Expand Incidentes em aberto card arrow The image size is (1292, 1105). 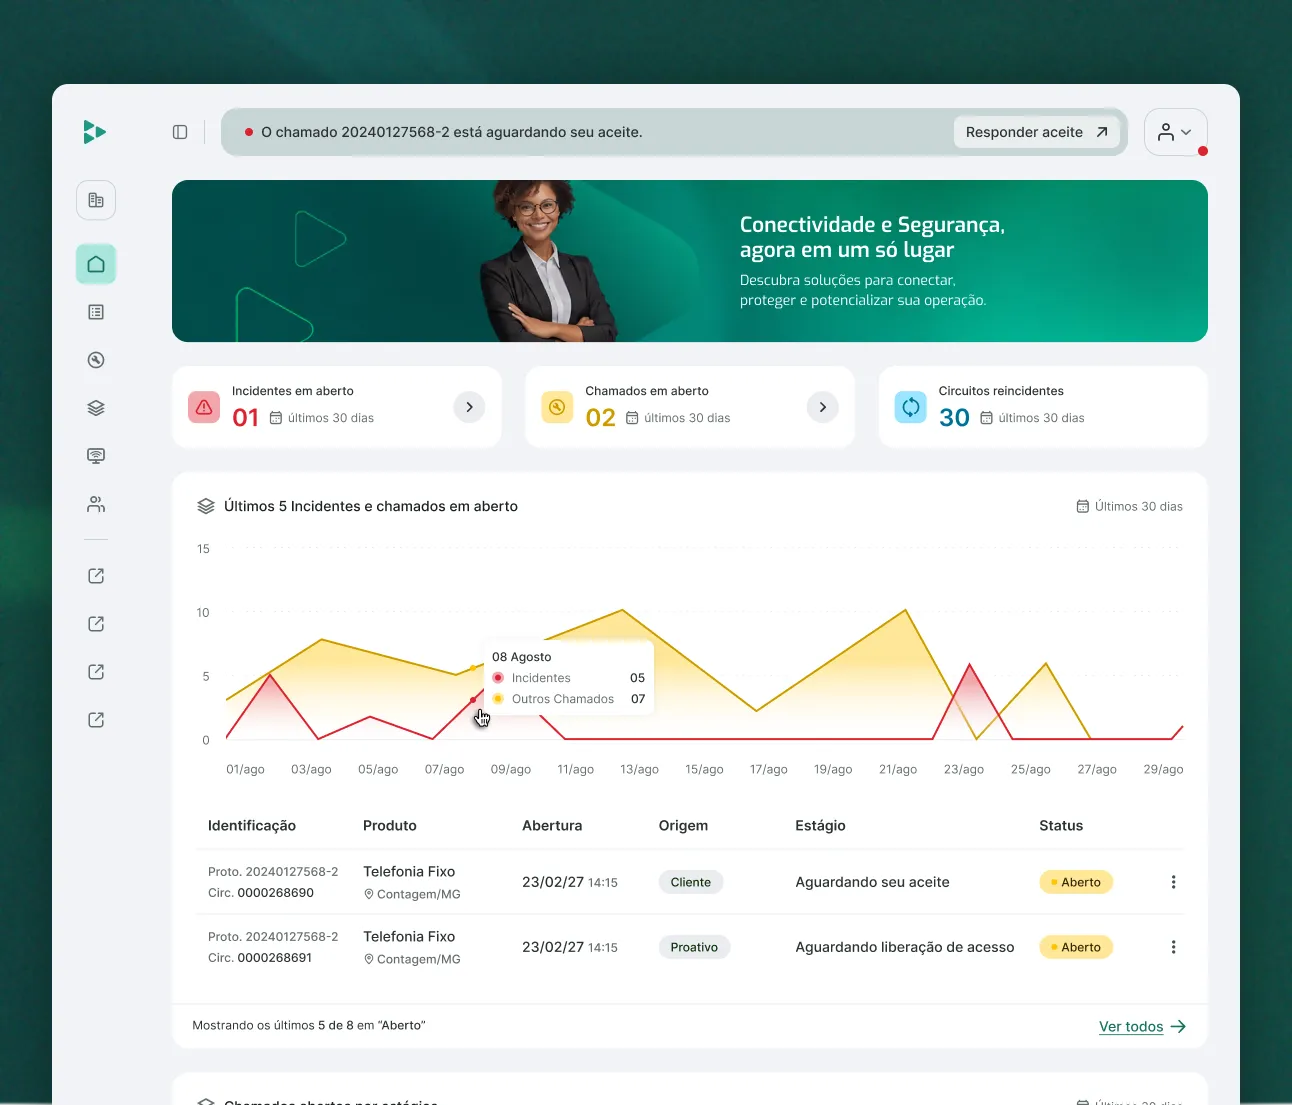[469, 407]
